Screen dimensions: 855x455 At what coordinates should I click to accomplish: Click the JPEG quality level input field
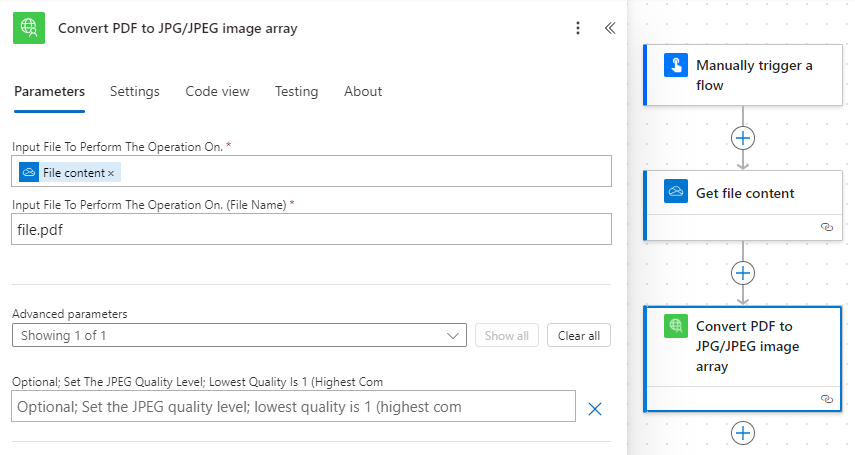click(293, 406)
